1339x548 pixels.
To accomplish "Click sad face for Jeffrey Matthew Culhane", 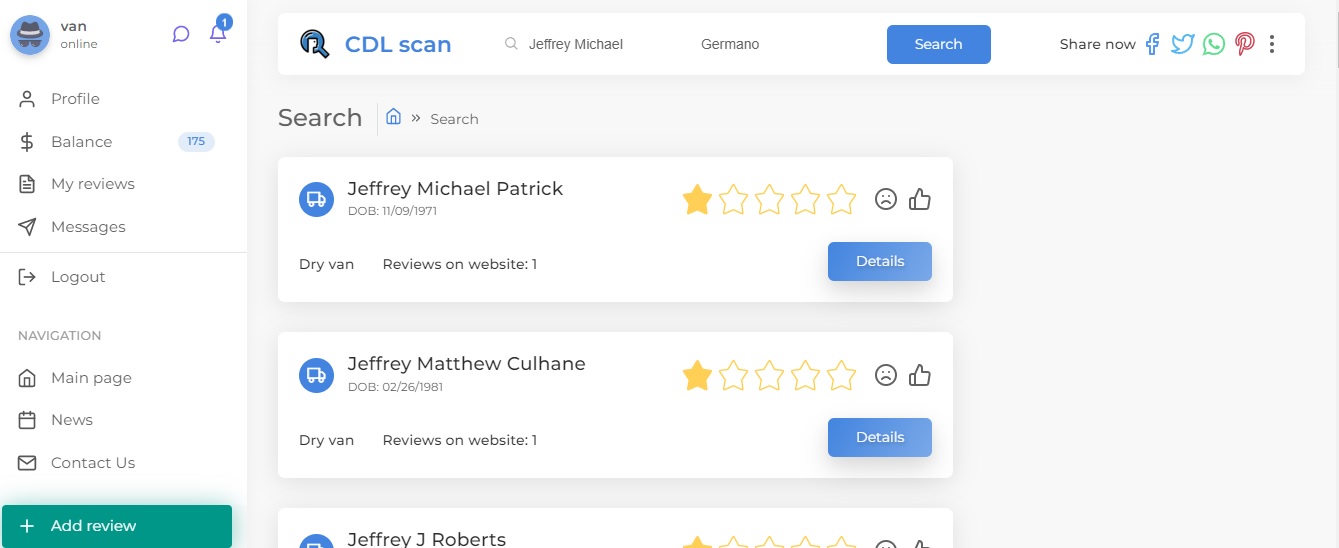I will pyautogui.click(x=885, y=375).
